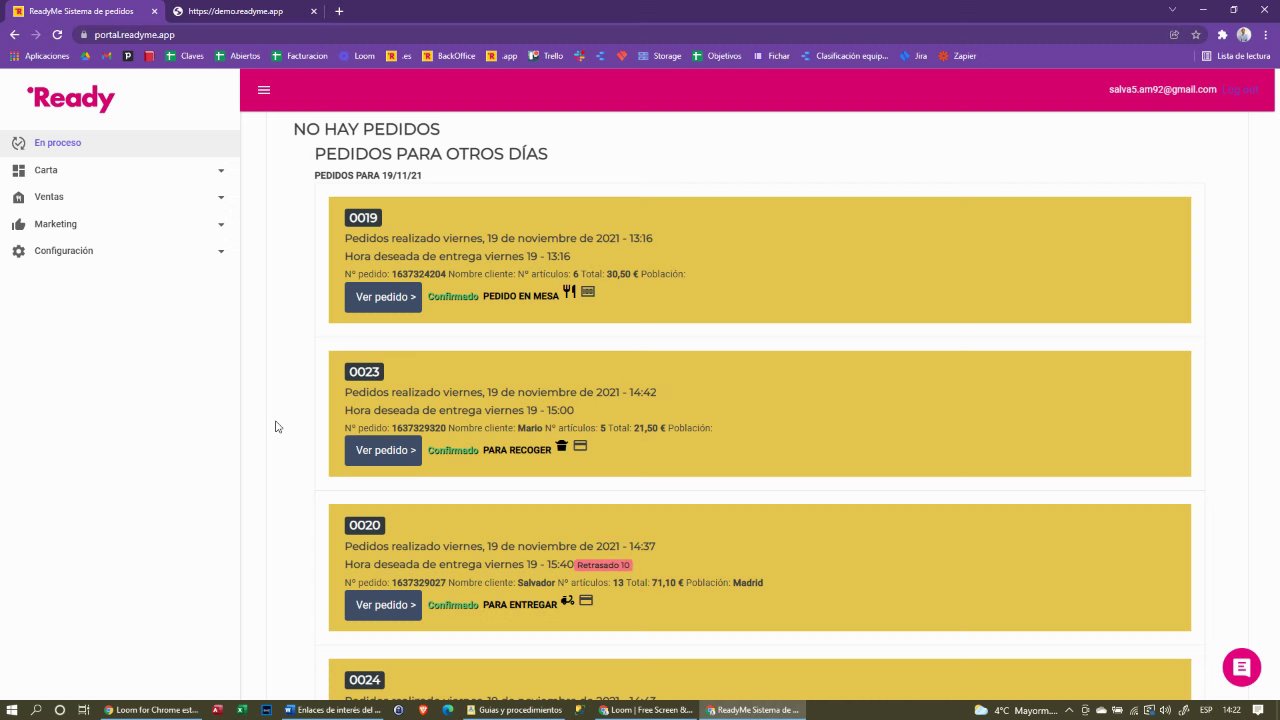Click the En proceso sidebar icon
Screen dimensions: 1280x720
(x=18, y=143)
